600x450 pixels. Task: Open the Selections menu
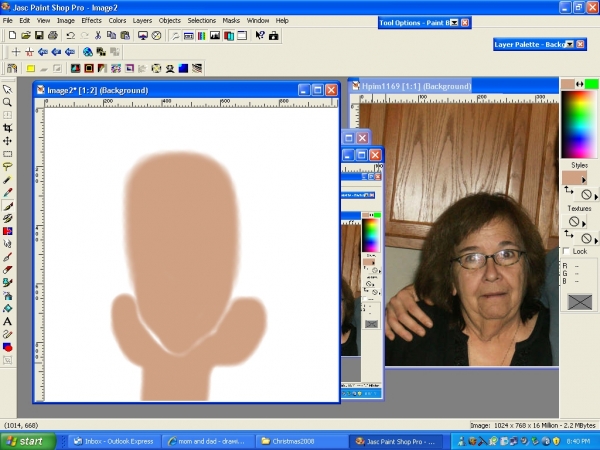202,20
